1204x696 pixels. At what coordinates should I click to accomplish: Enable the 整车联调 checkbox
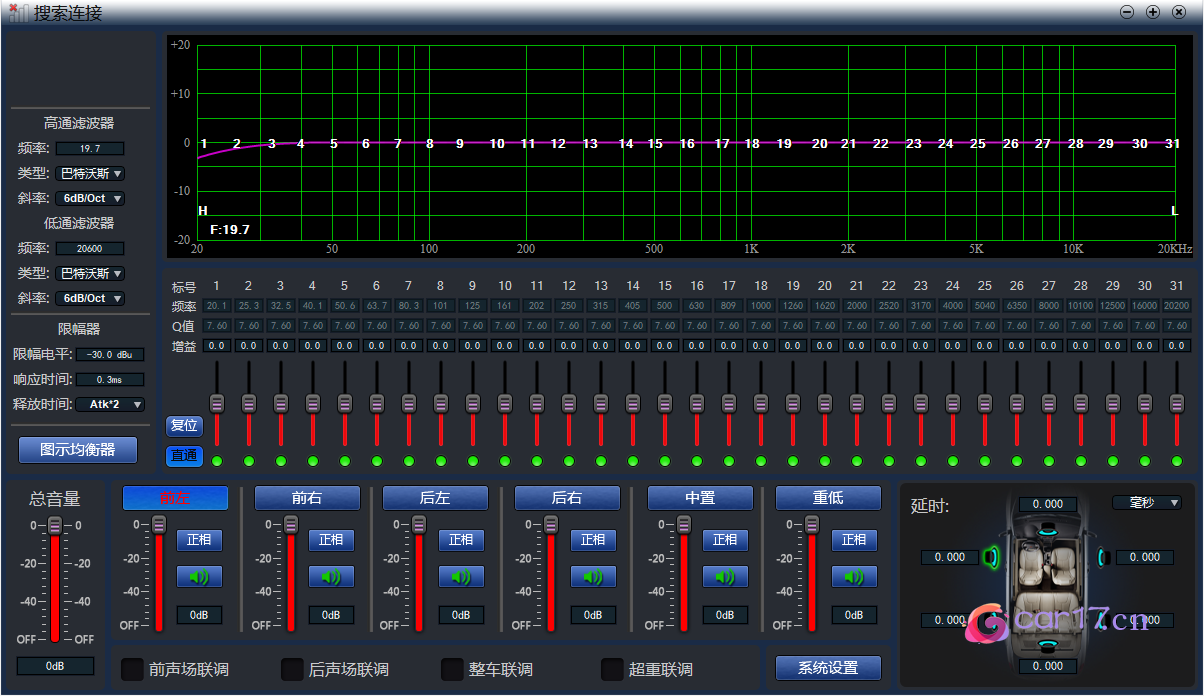[452, 669]
